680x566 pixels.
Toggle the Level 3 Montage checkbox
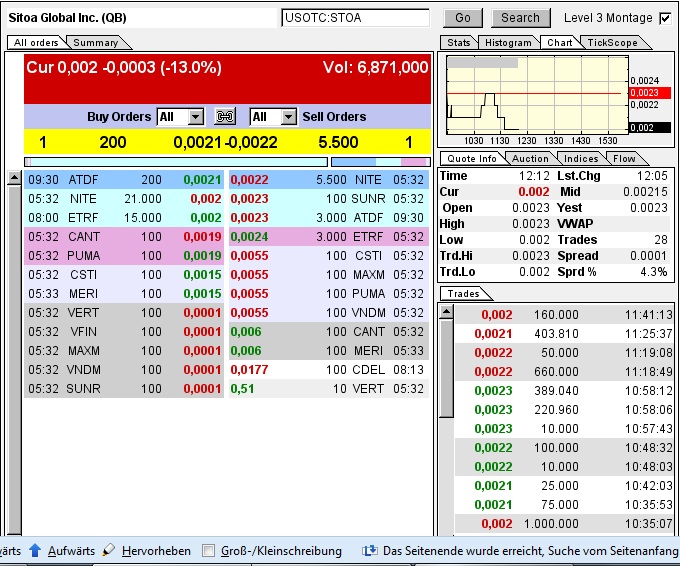(x=665, y=18)
